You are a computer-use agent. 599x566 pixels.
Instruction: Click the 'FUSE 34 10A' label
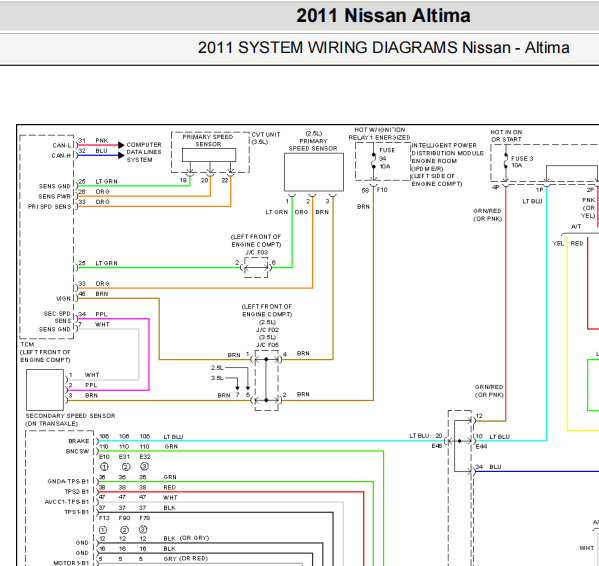point(387,158)
